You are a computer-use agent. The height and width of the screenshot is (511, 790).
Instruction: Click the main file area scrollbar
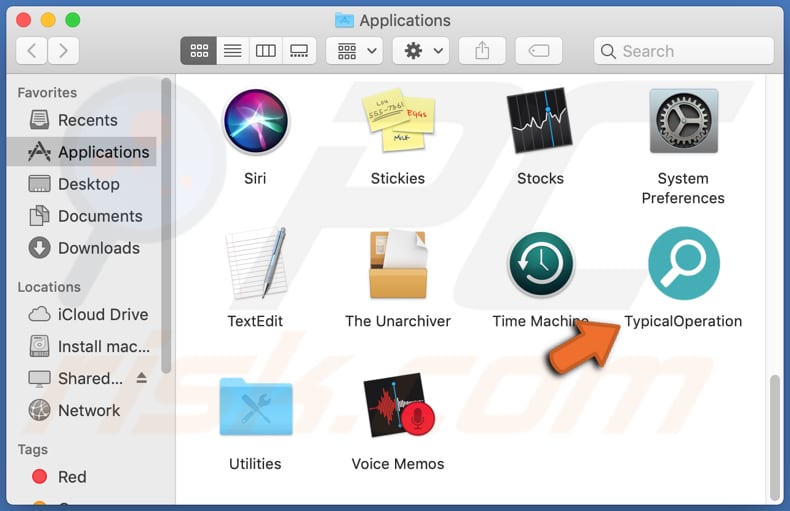click(775, 437)
